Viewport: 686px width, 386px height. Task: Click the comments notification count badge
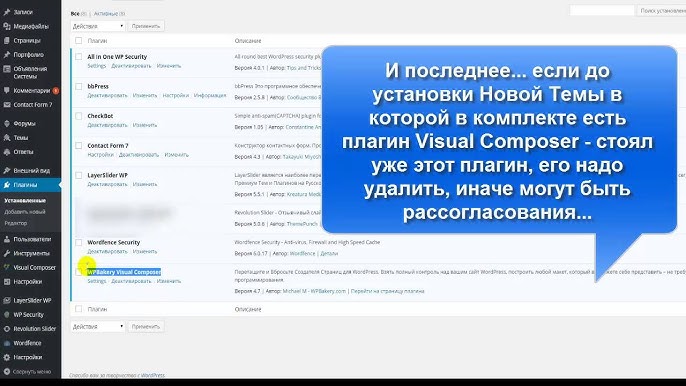pos(56,91)
